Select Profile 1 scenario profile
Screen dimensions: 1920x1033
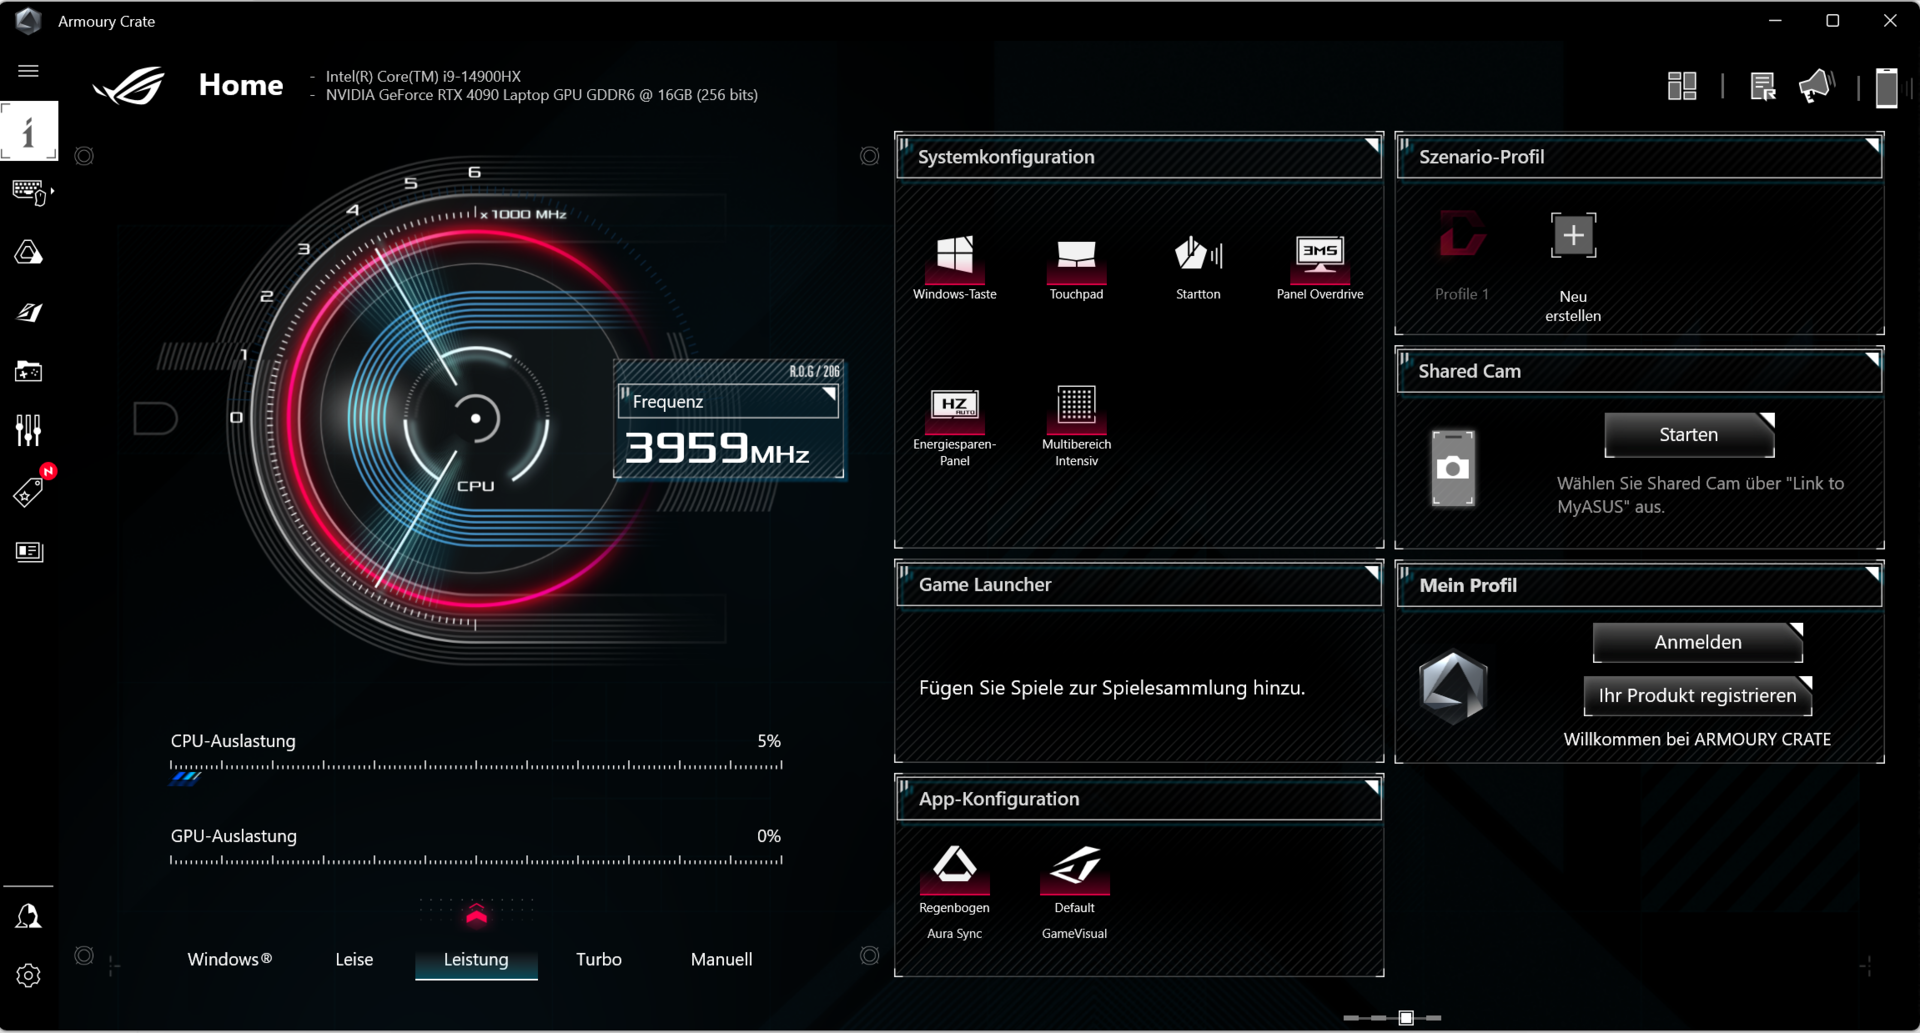[1461, 256]
